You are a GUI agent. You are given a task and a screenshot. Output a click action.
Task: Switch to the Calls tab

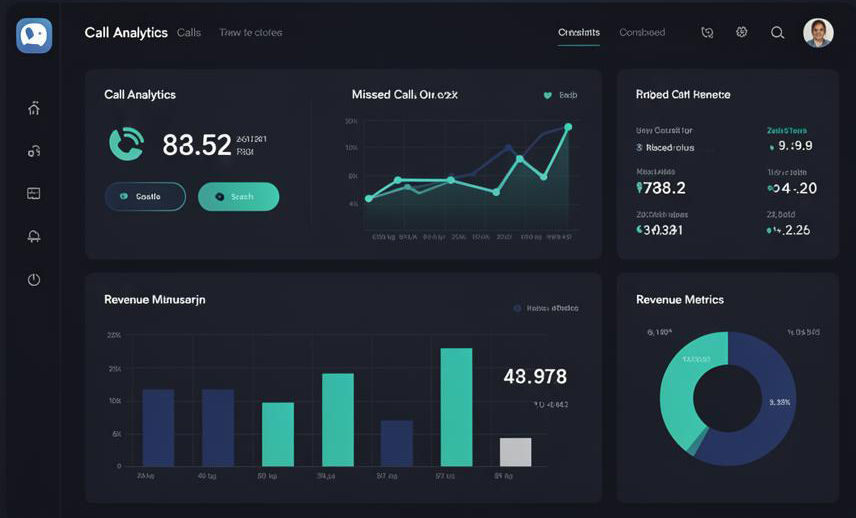coord(189,33)
